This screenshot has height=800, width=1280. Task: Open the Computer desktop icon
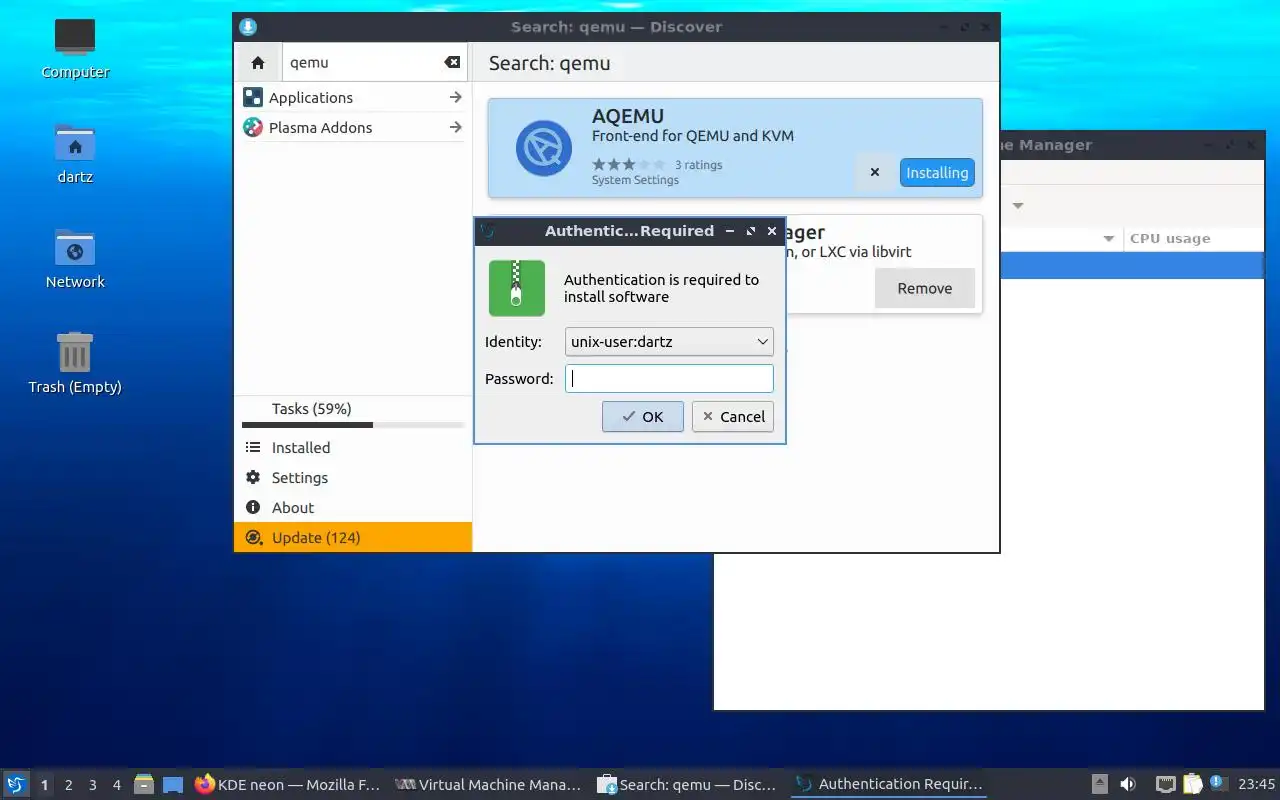(75, 48)
